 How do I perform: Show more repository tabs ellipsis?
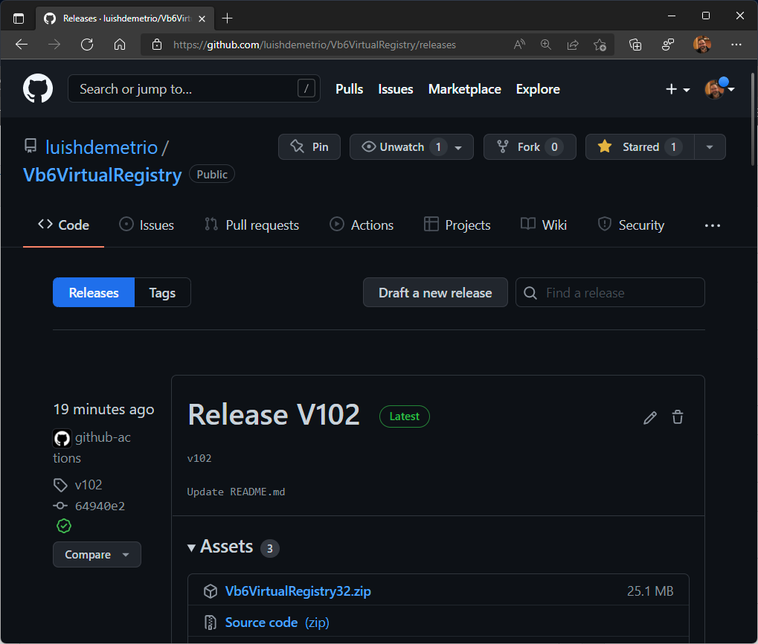[712, 225]
